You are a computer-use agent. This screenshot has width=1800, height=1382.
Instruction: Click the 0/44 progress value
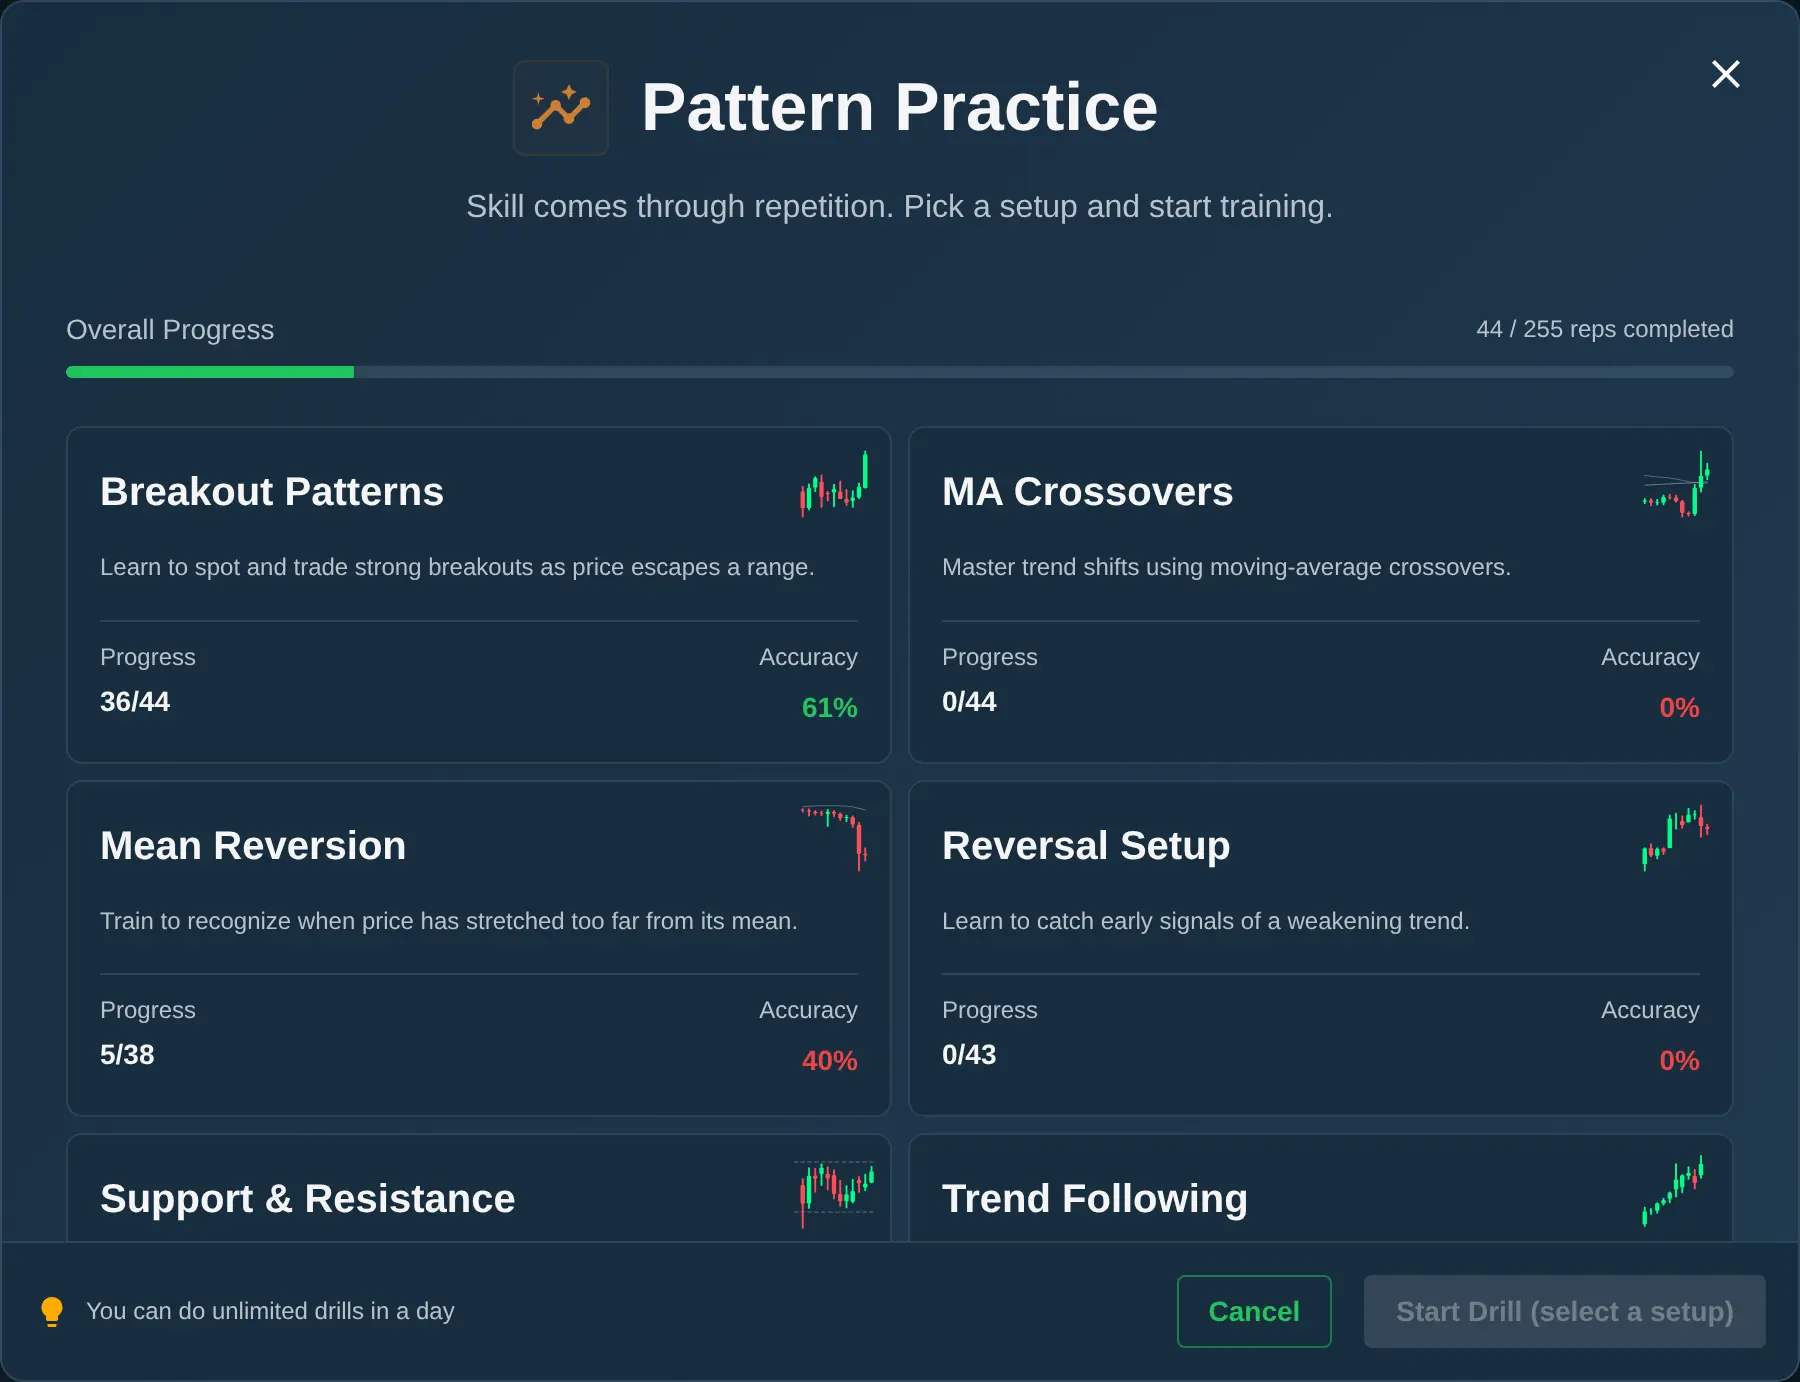pyautogui.click(x=969, y=702)
